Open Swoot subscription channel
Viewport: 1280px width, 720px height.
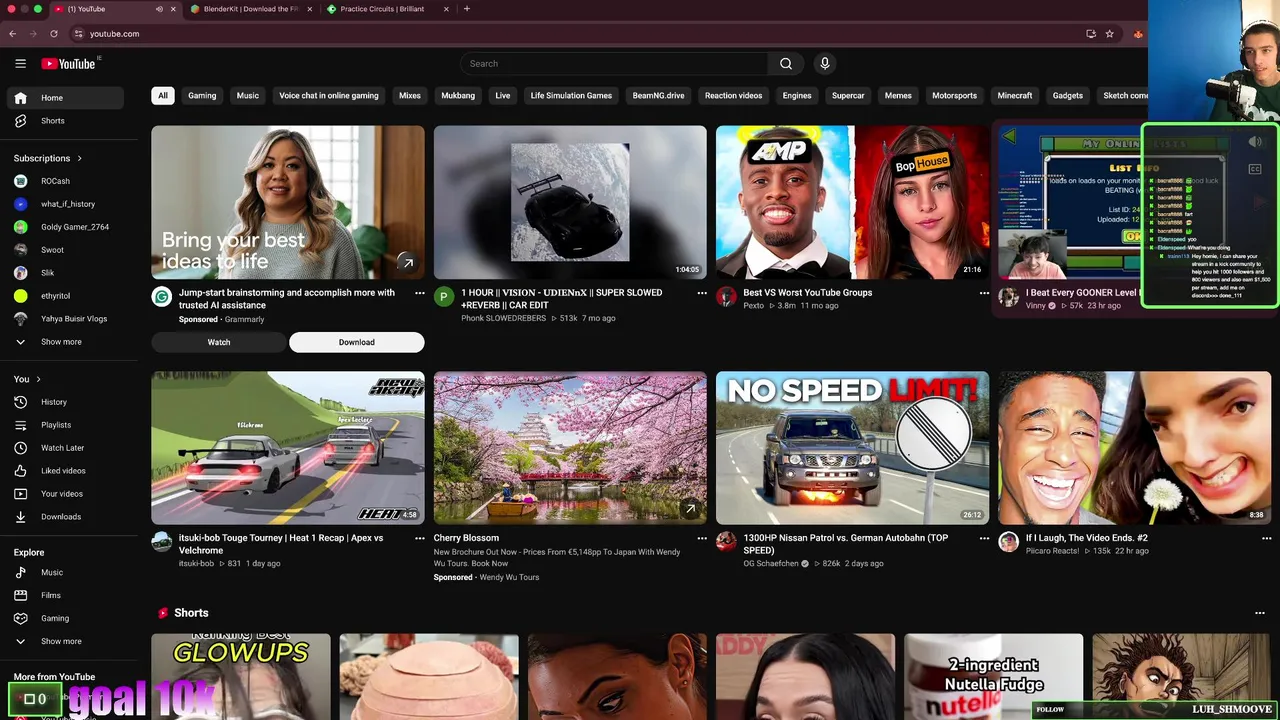pos(66,250)
